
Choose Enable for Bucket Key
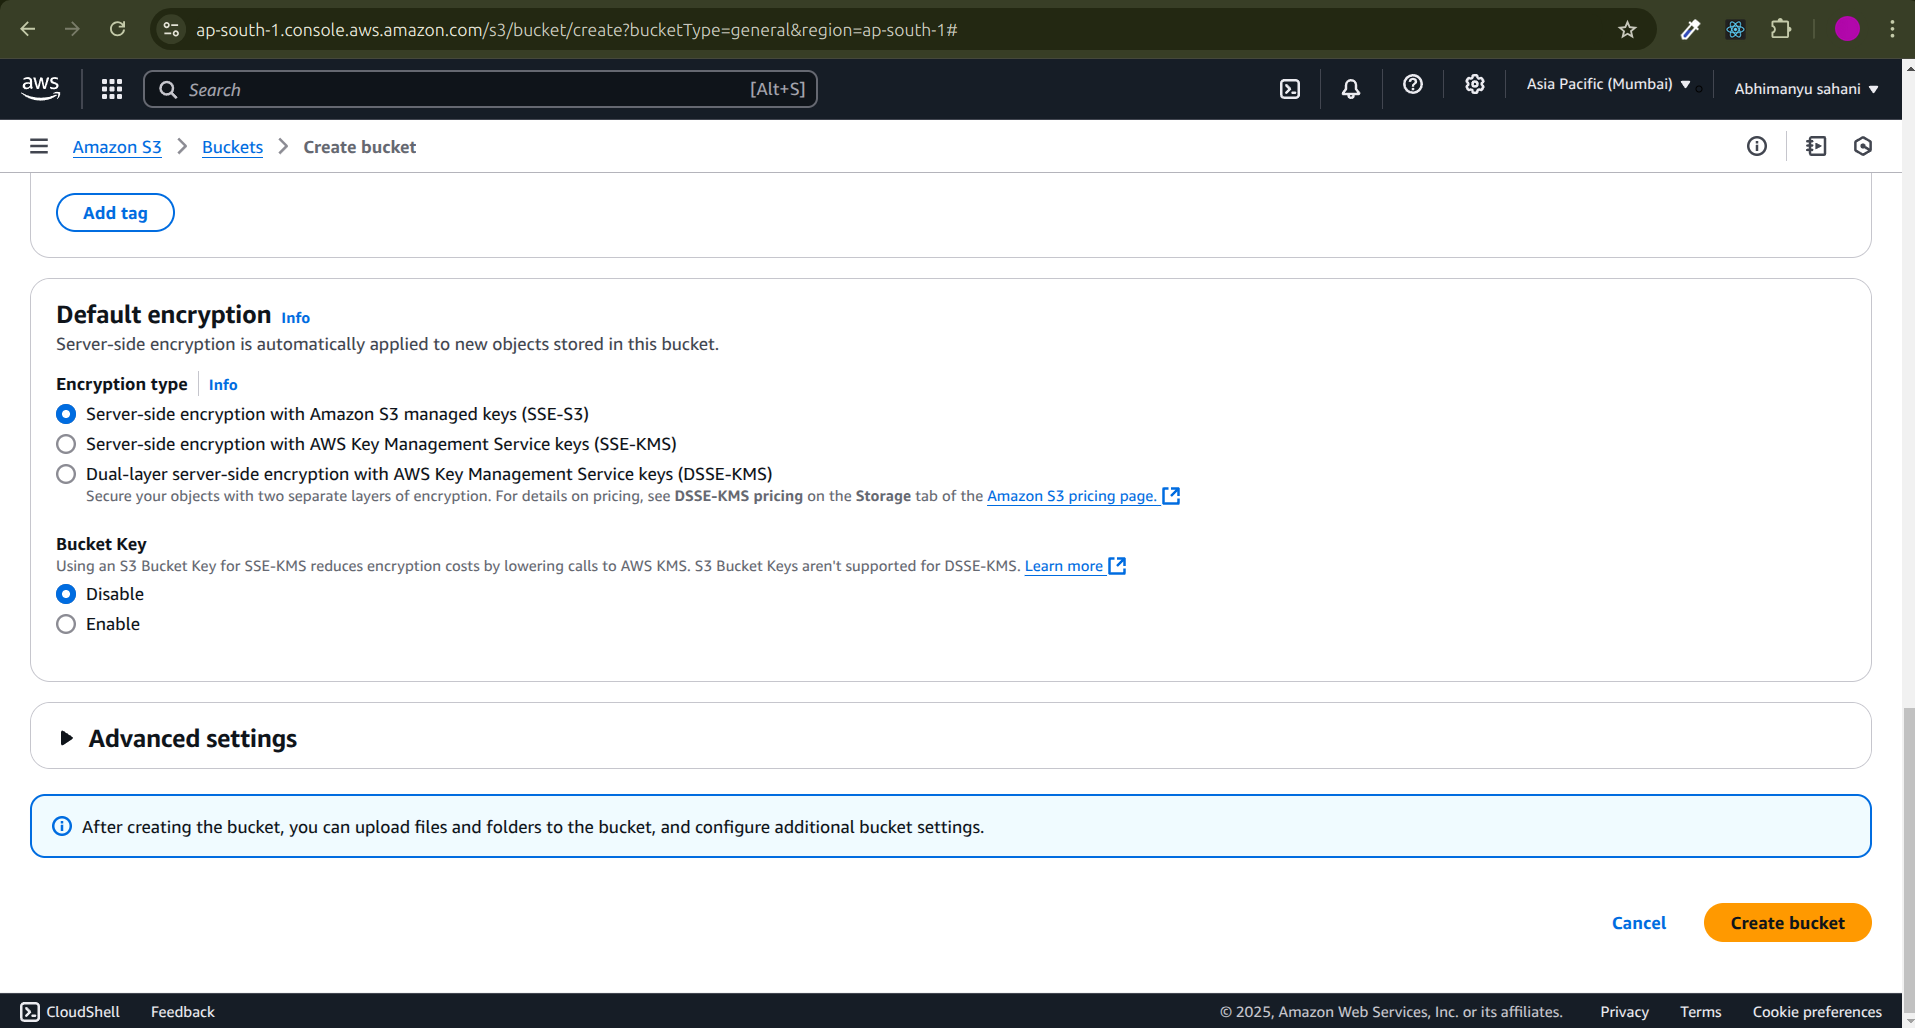(66, 624)
